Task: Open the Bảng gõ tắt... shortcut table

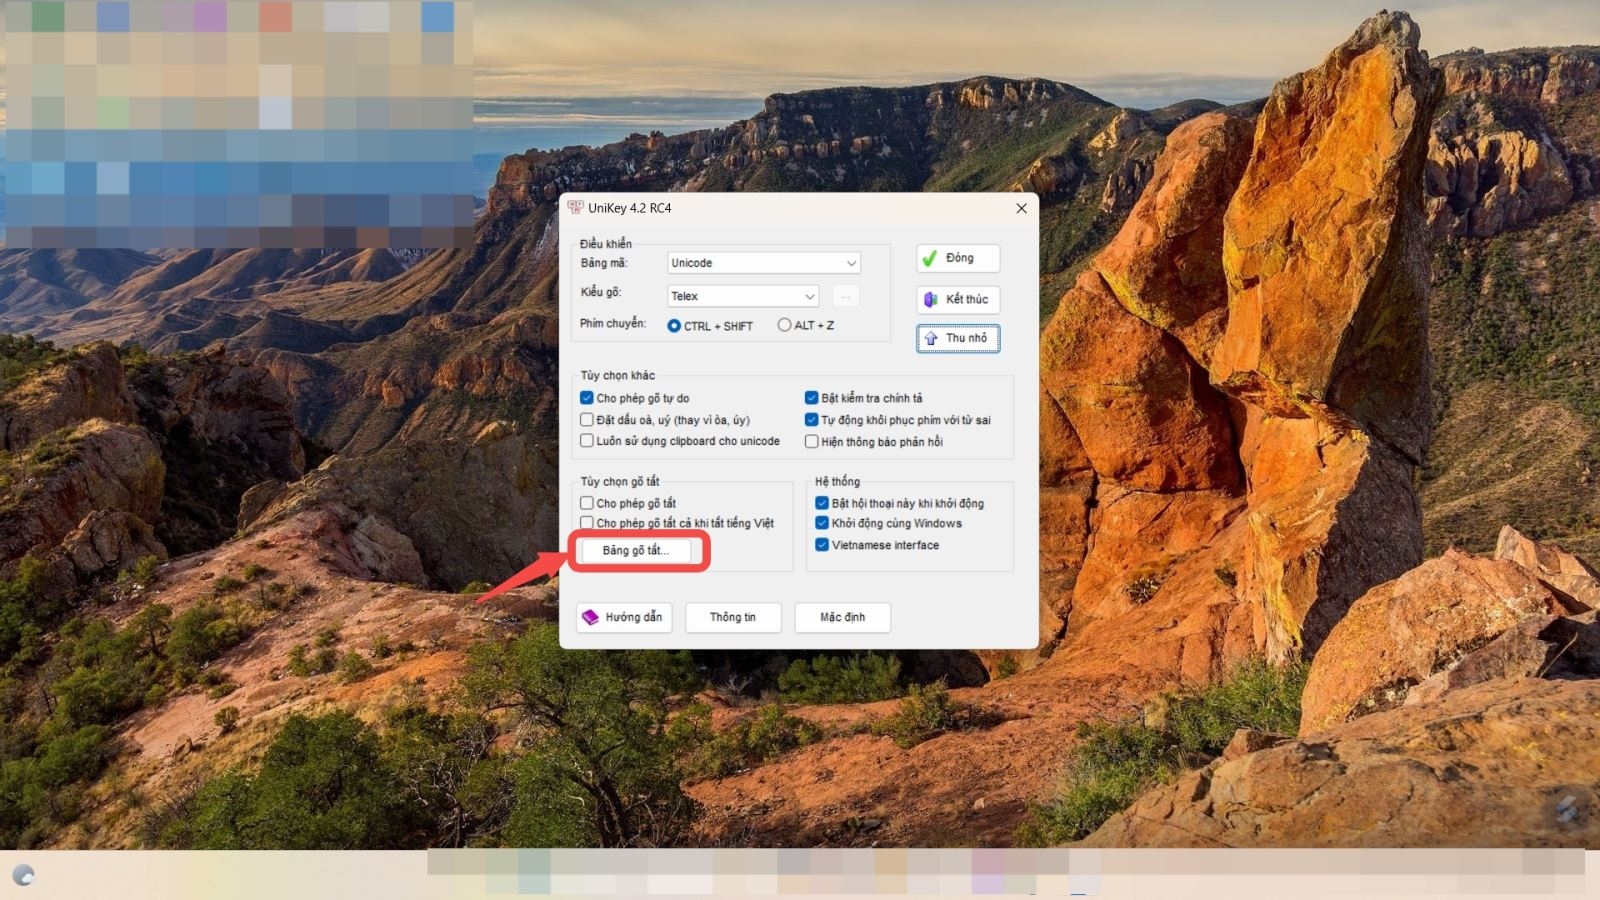Action: 636,551
